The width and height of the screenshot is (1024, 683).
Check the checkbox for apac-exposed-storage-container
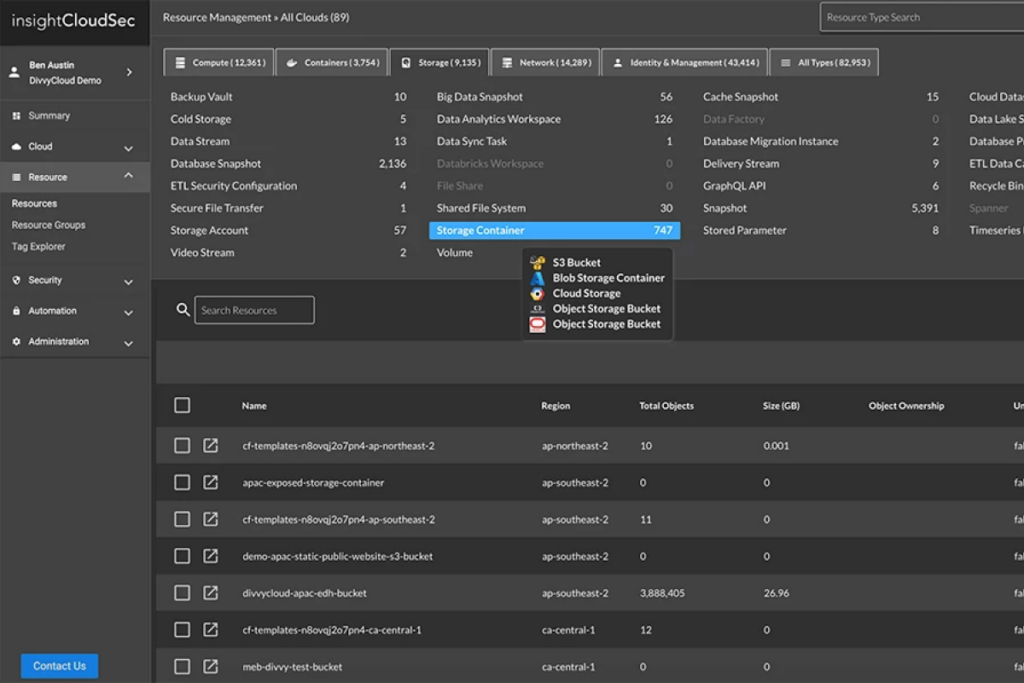[182, 482]
